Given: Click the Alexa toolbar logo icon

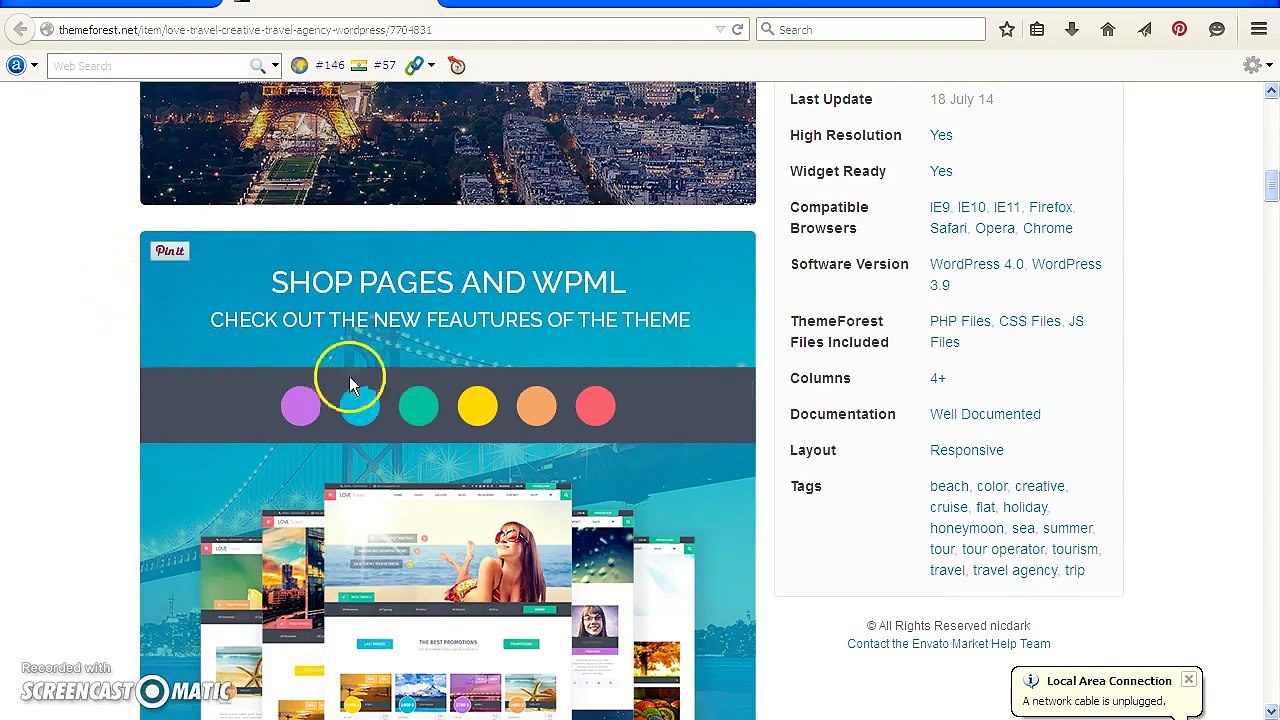Looking at the screenshot, I should (x=16, y=66).
